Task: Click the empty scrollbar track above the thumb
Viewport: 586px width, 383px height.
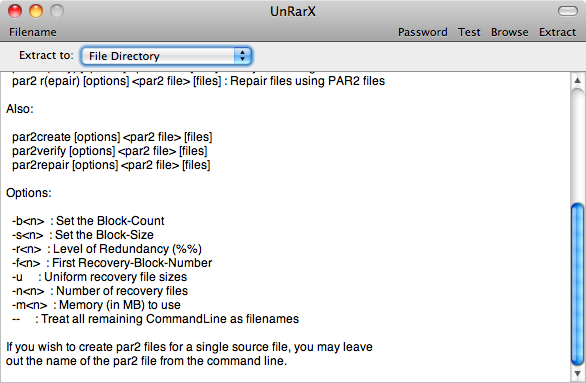Action: click(x=577, y=146)
